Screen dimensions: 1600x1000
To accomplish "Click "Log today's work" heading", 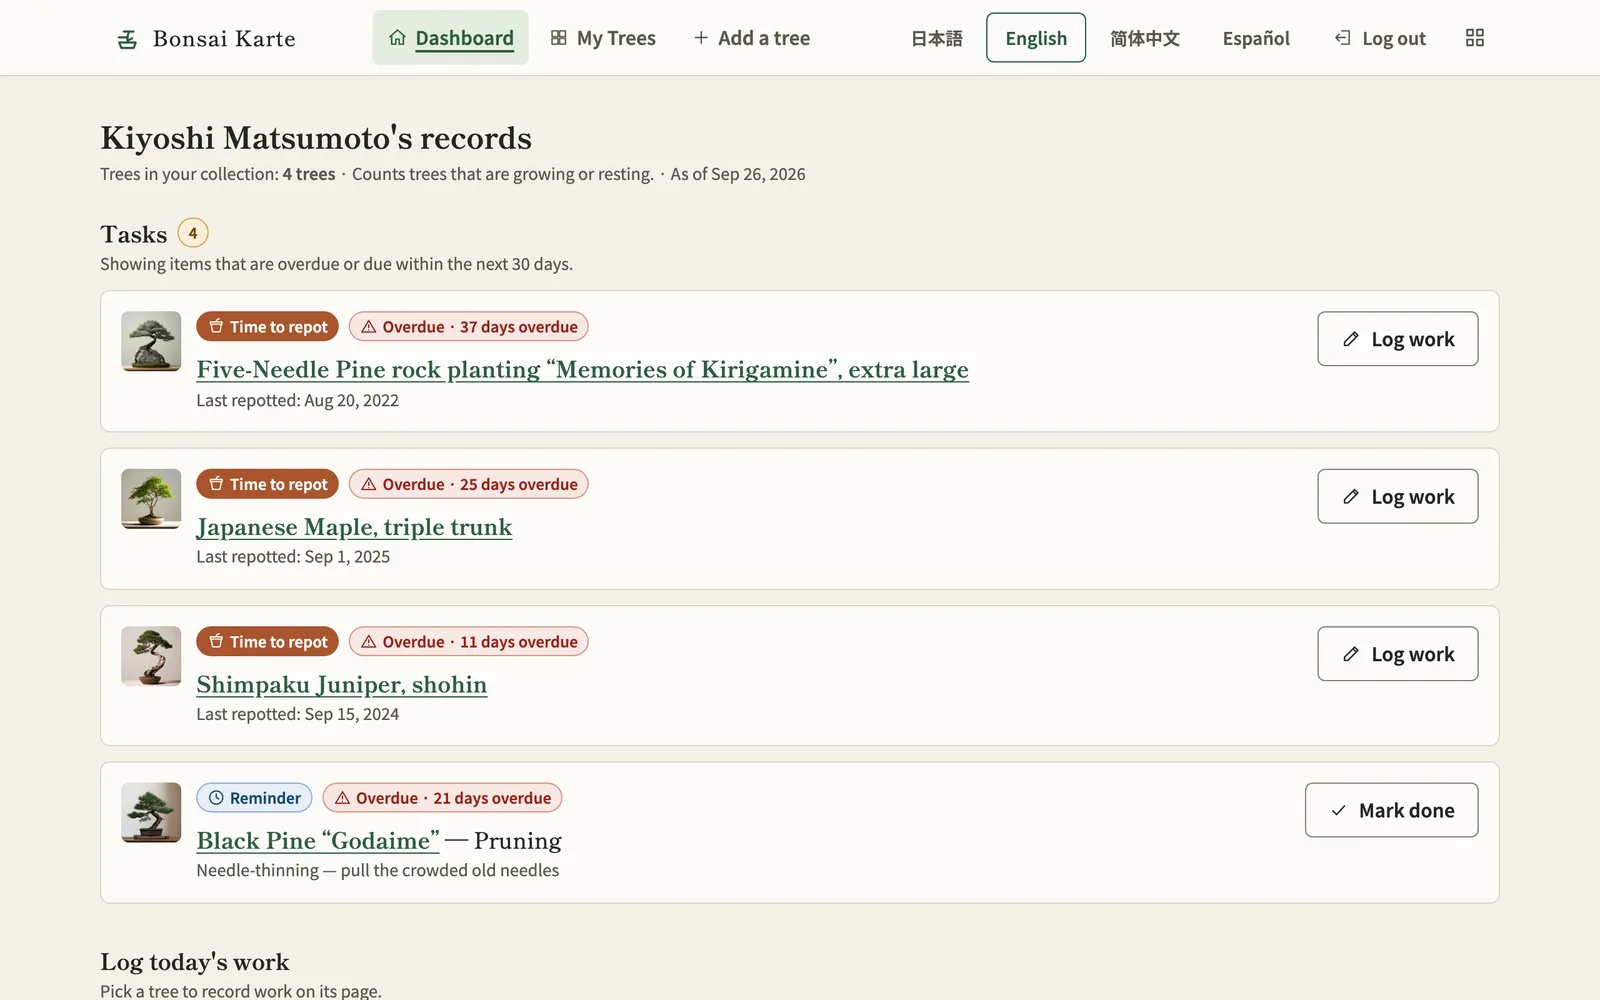I will (x=195, y=962).
